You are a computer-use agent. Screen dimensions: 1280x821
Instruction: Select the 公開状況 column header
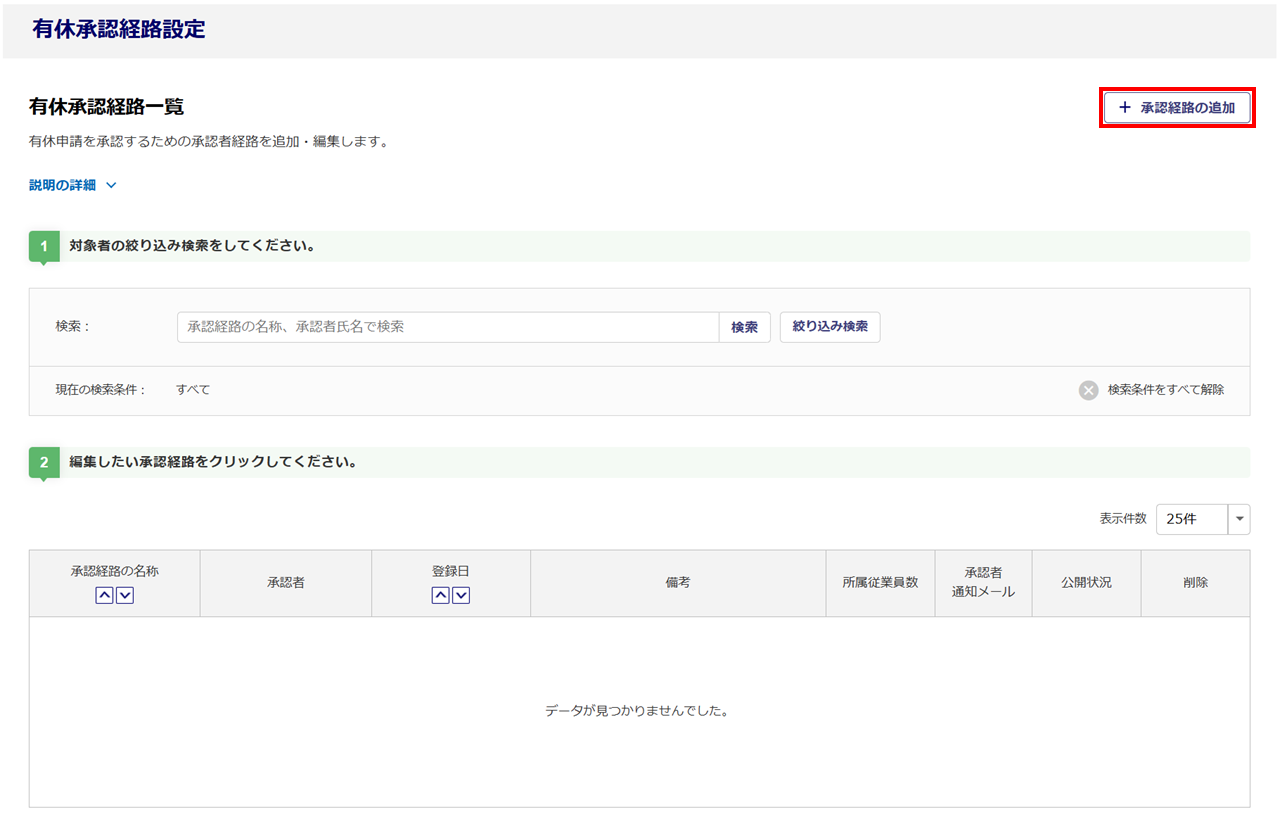[1086, 582]
